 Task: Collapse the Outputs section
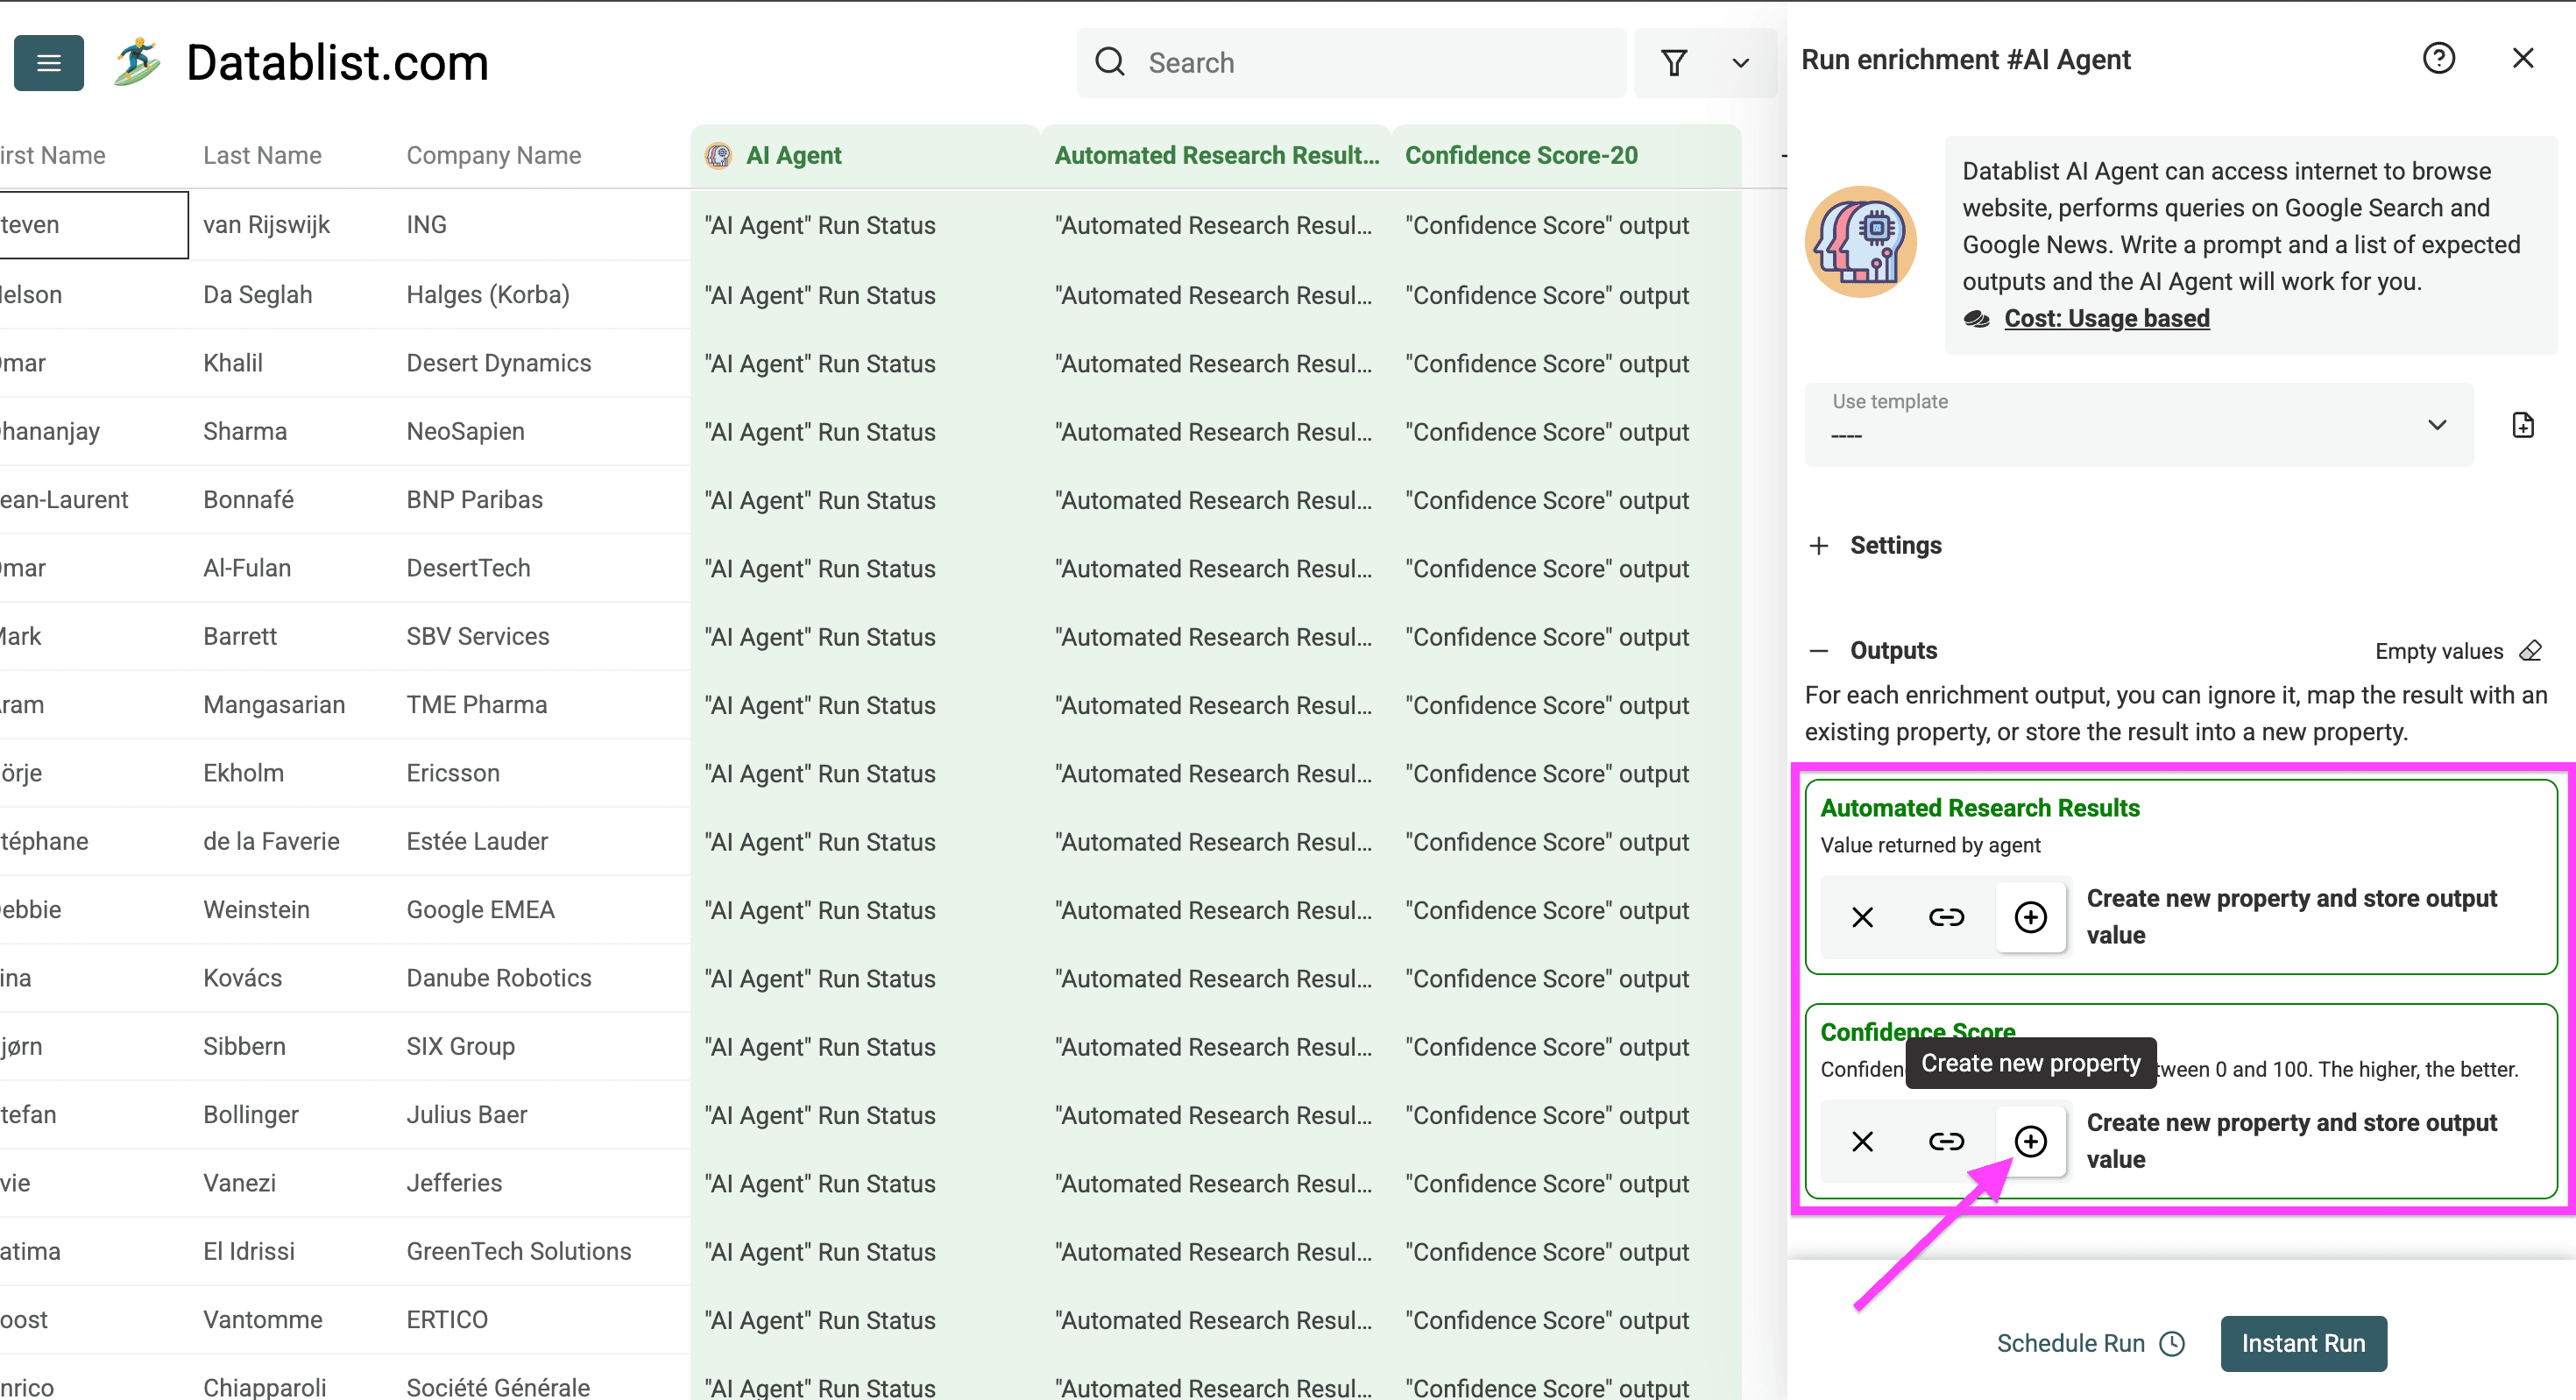1819,650
